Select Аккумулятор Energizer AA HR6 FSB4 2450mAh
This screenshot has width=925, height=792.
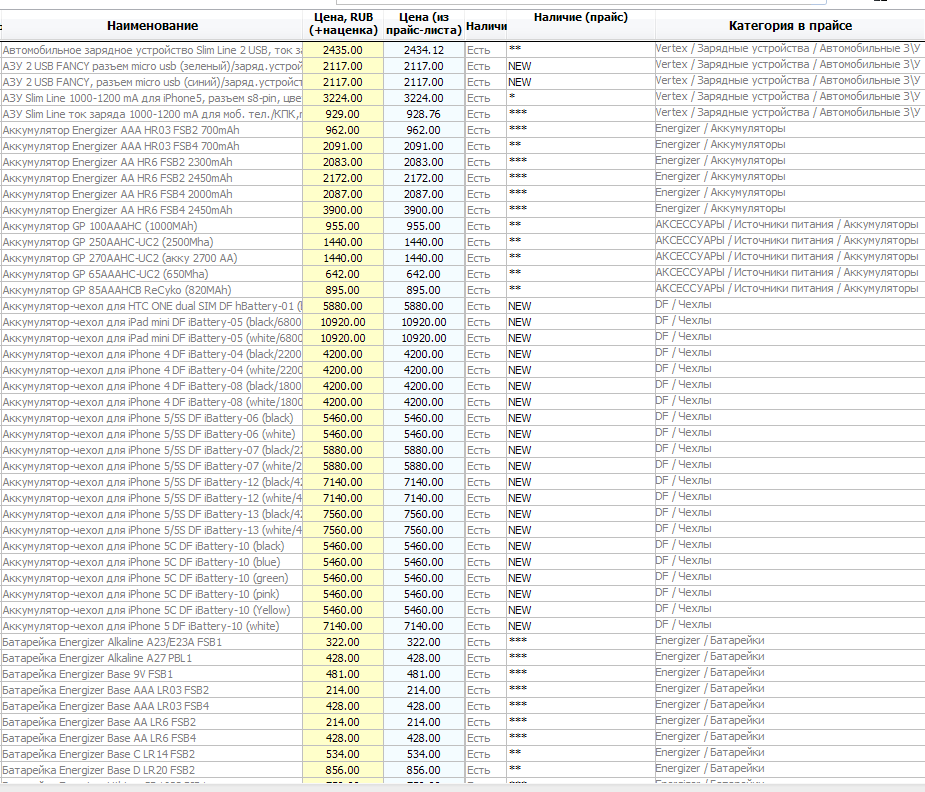(x=152, y=210)
